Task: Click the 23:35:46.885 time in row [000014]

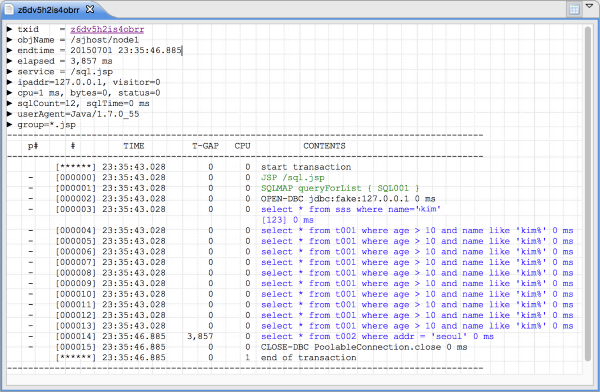Action: (134, 336)
